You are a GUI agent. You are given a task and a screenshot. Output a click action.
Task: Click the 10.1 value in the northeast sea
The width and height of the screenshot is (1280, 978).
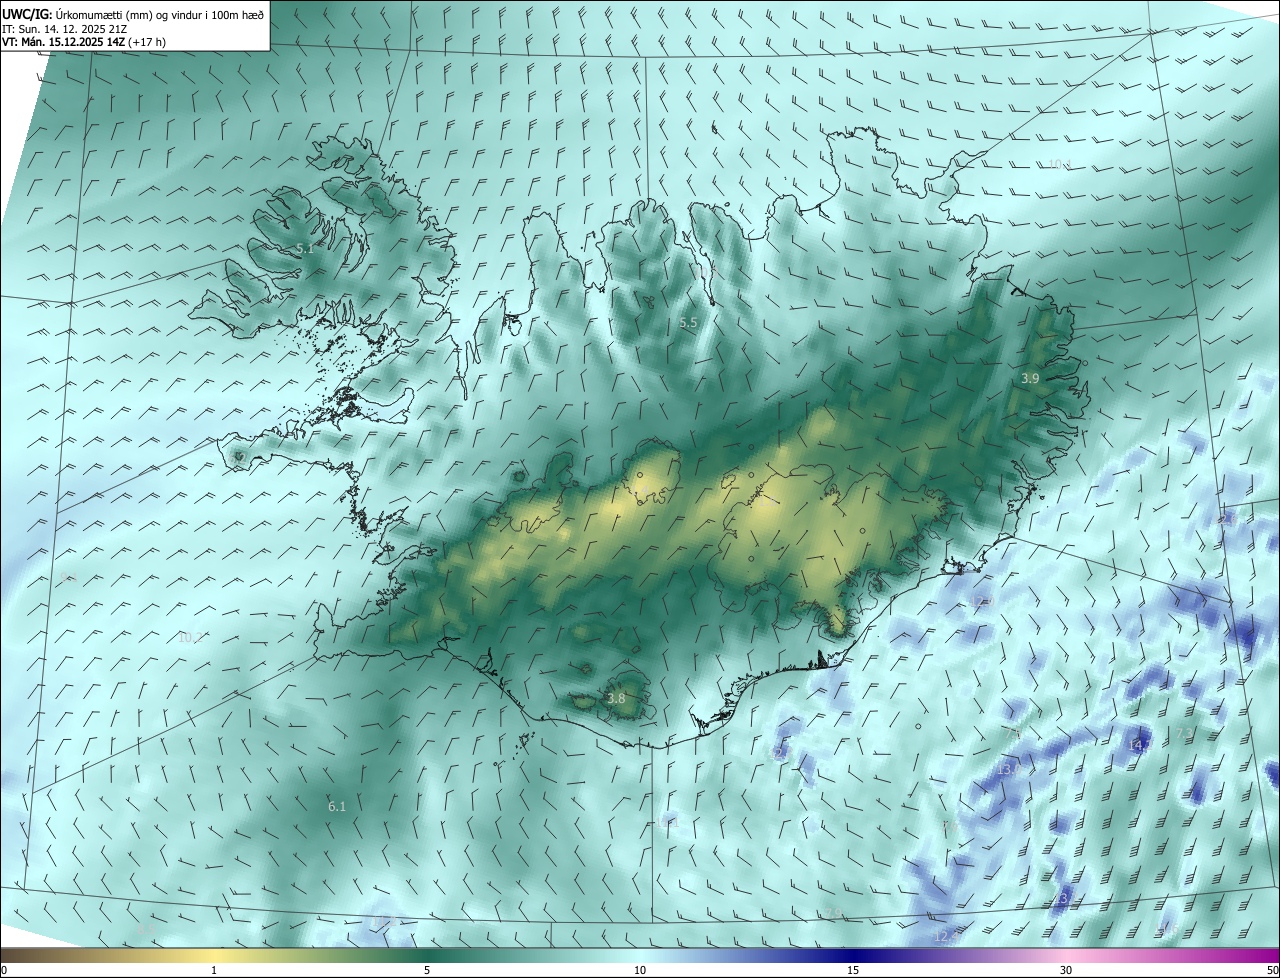[1059, 164]
